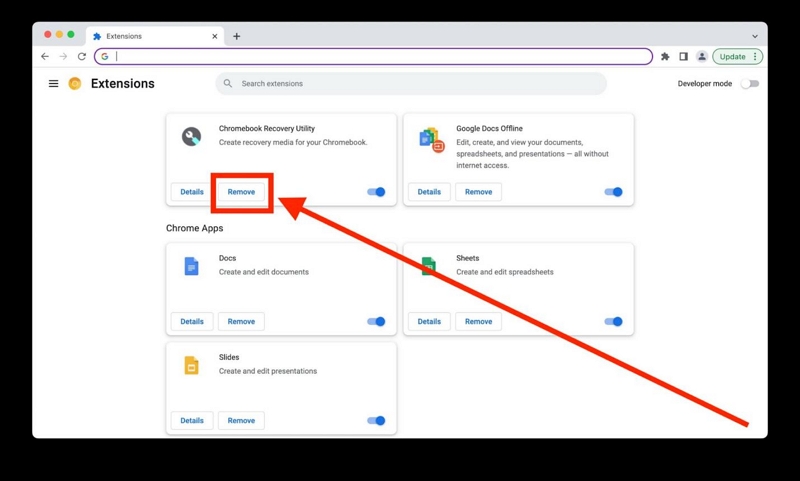Click the browser back arrow

45,57
